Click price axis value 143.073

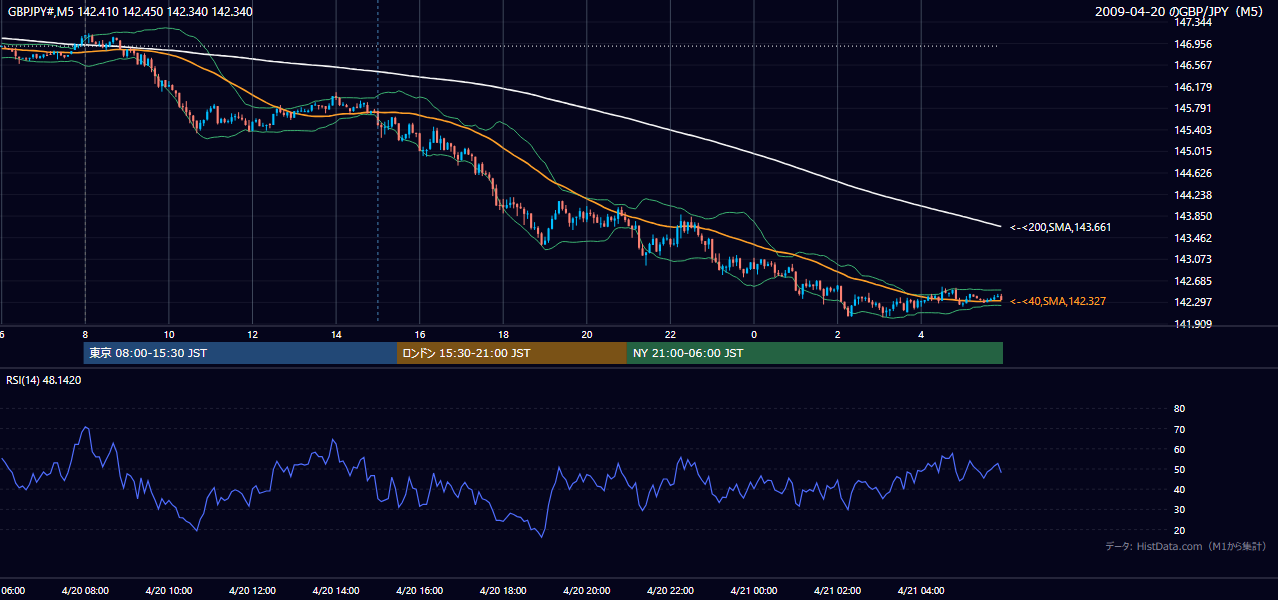(1194, 259)
